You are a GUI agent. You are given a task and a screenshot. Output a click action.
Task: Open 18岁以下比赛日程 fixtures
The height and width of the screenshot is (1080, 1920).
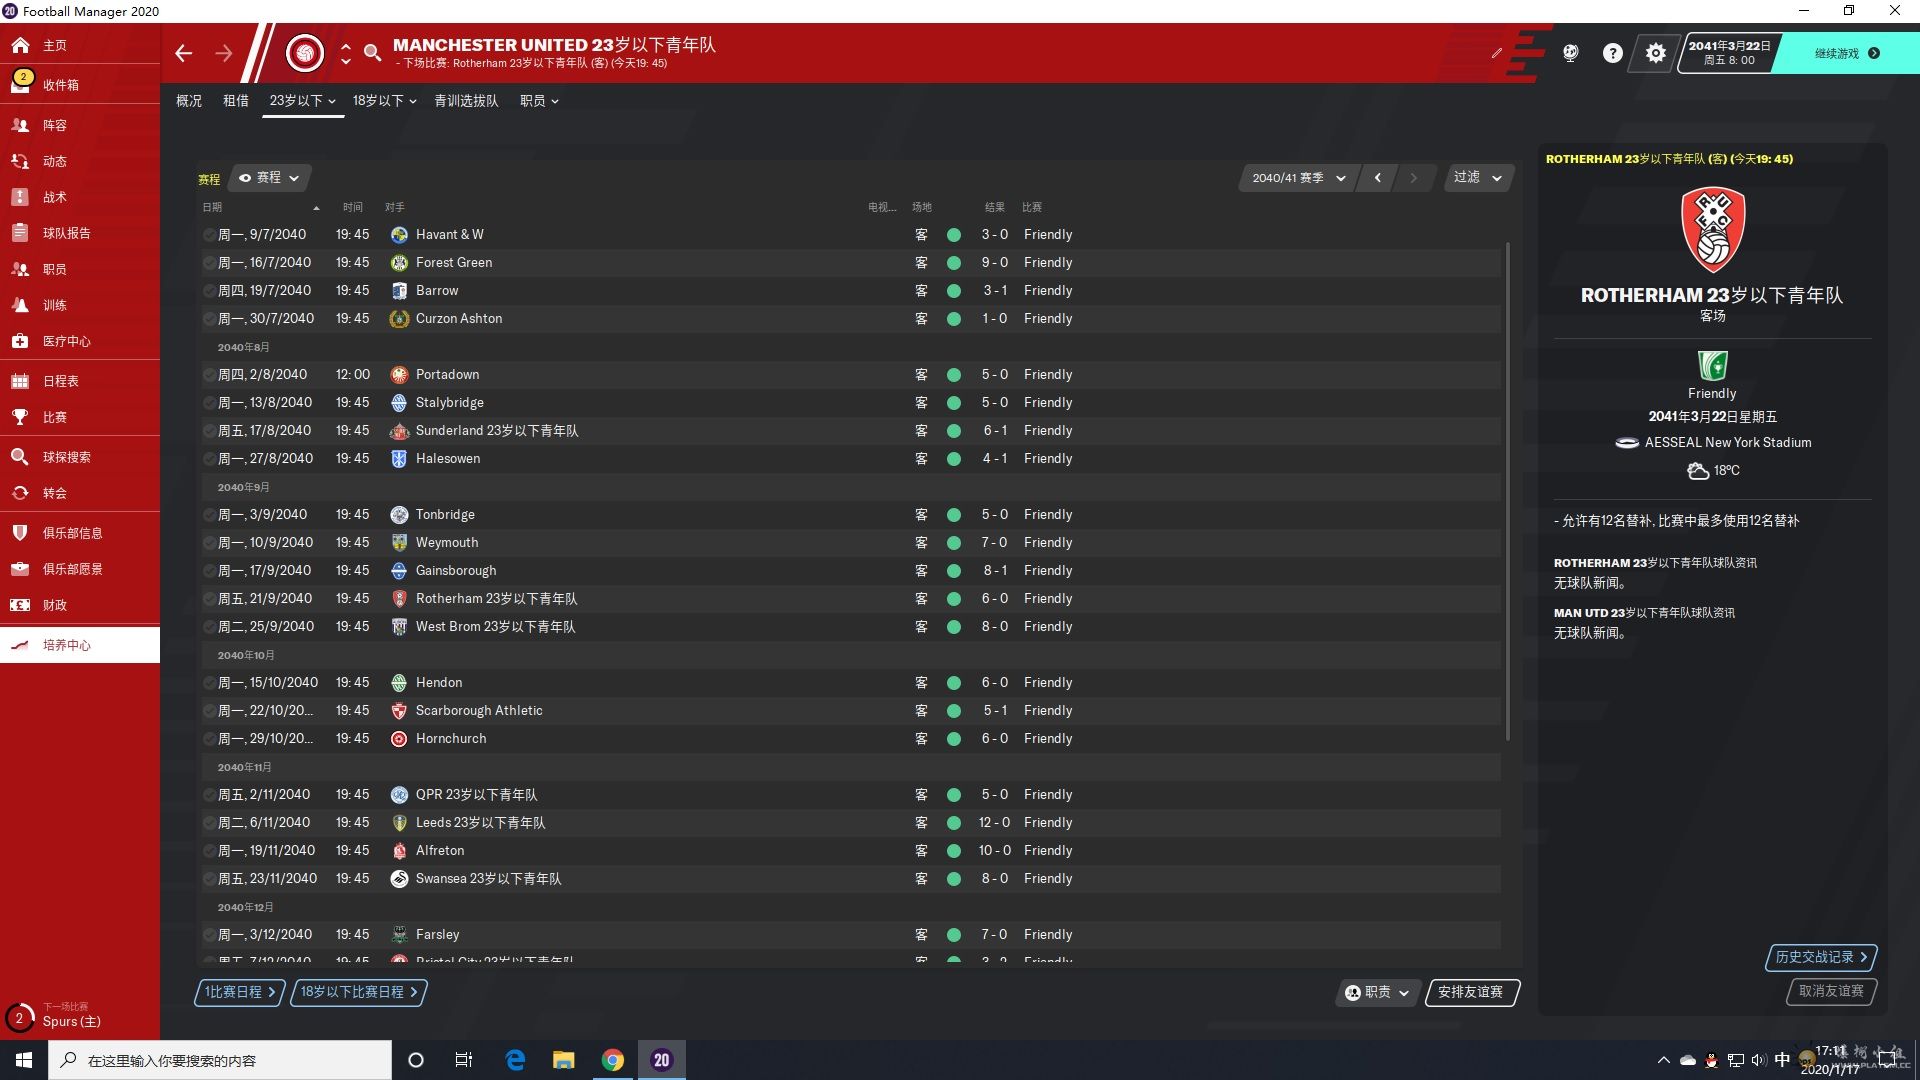(x=359, y=992)
